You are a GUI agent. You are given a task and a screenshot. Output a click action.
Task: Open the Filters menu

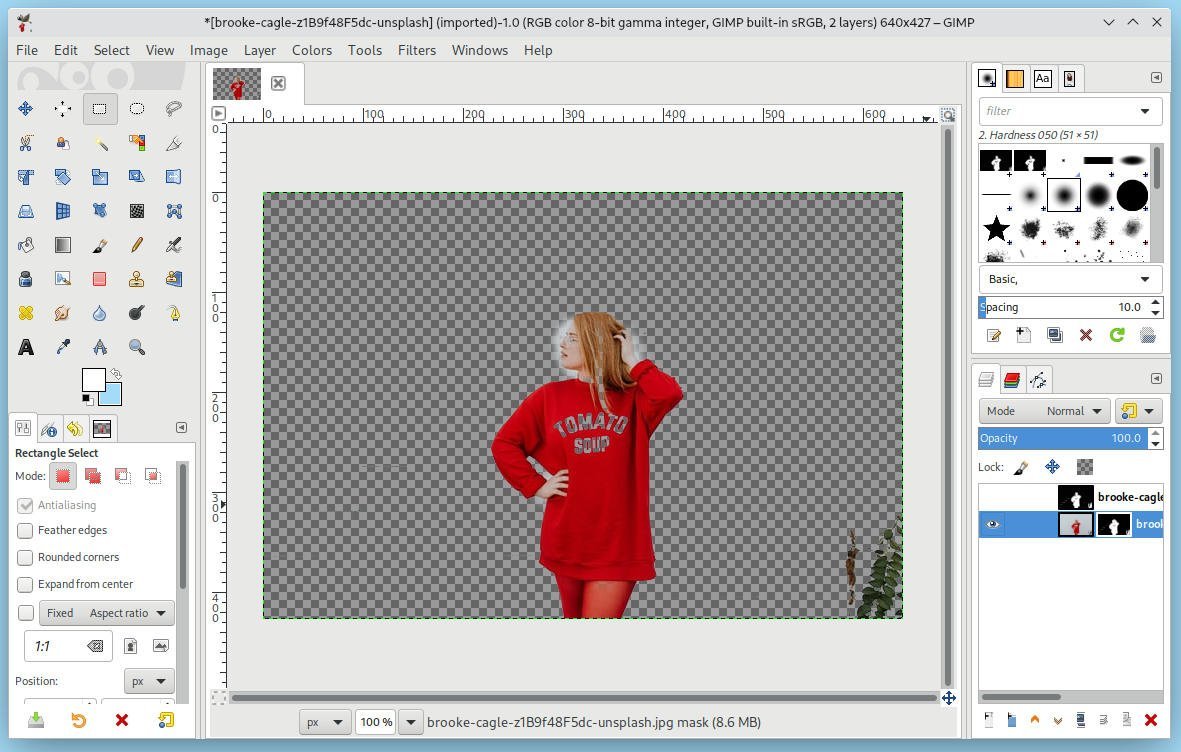pos(416,50)
